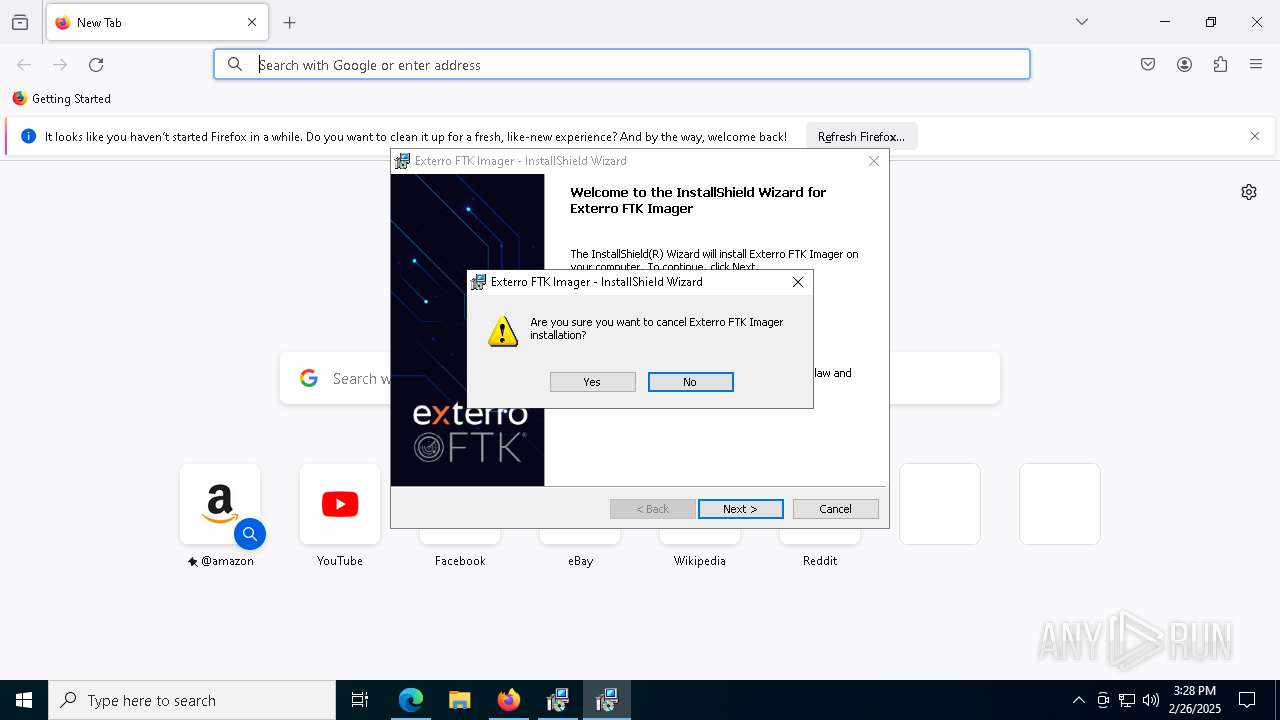Screen dimensions: 1280x720
Task: Click the Amazon search shortcut magnifier badge
Action: tap(250, 535)
